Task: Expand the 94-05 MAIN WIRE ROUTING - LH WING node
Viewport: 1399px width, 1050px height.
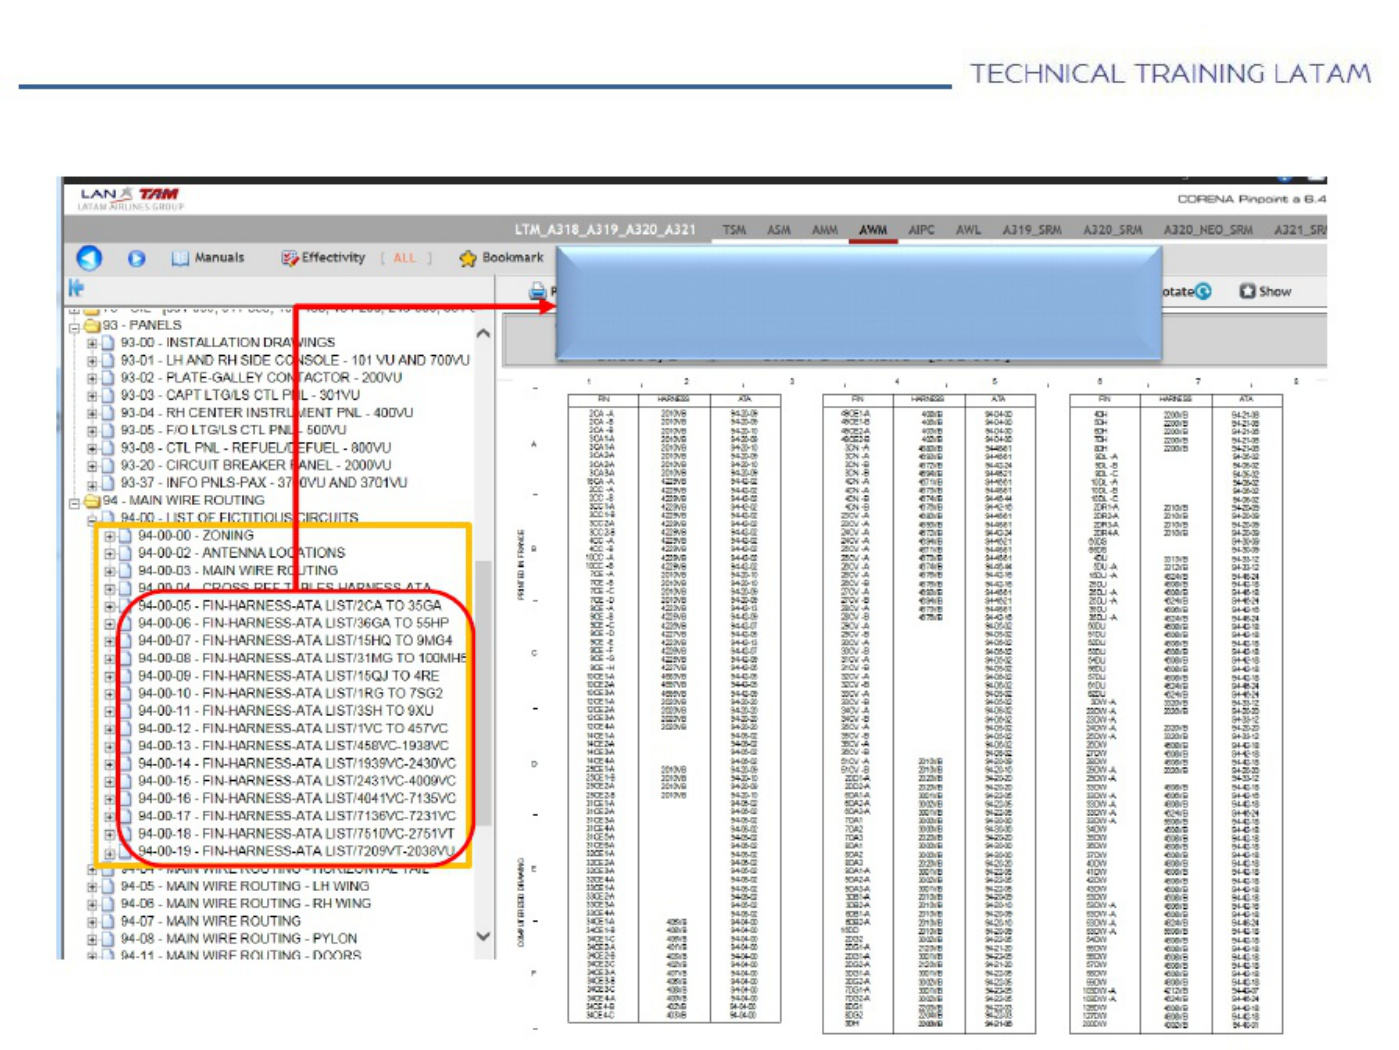Action: [92, 886]
